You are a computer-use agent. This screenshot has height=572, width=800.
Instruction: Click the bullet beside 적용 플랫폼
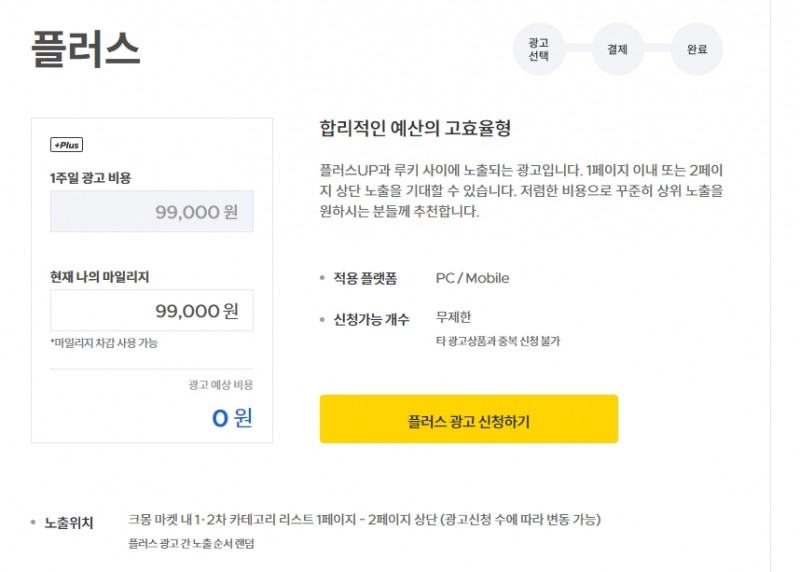(321, 278)
